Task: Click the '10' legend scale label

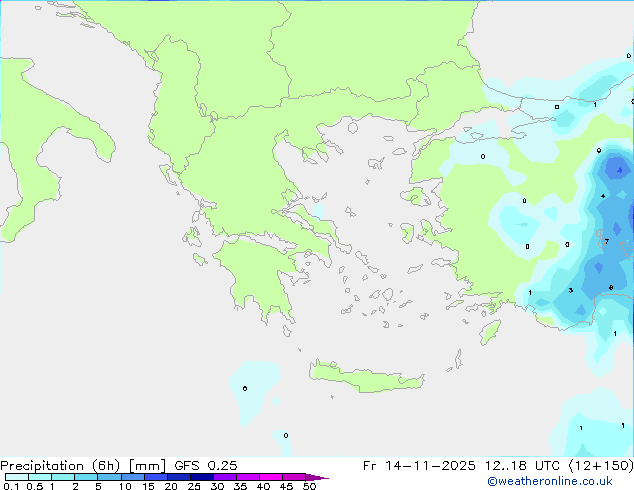Action: 125,486
